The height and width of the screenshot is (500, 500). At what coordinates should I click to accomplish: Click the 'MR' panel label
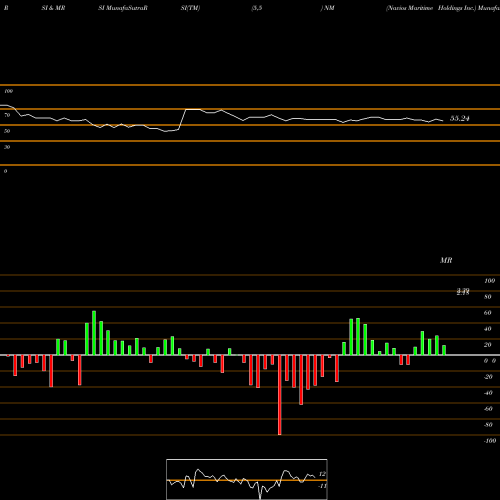tap(446, 260)
